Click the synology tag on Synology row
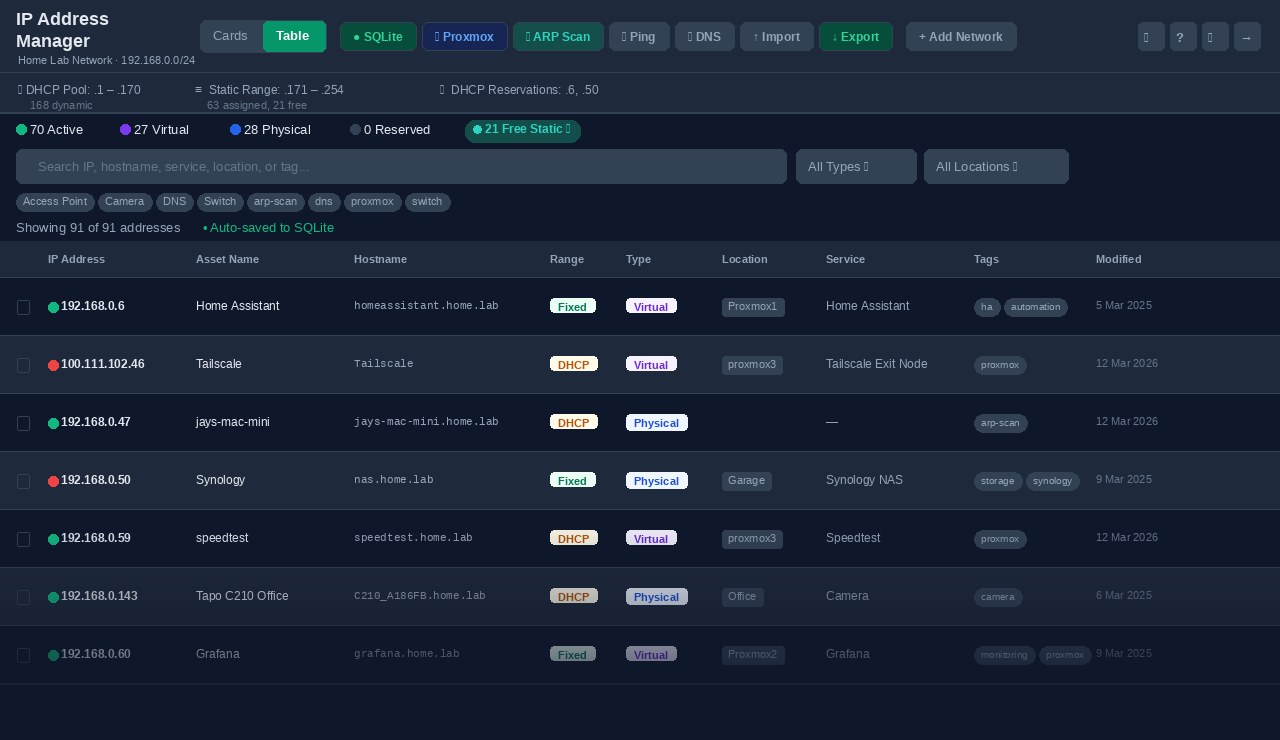Image resolution: width=1280 pixels, height=740 pixels. 1053,481
